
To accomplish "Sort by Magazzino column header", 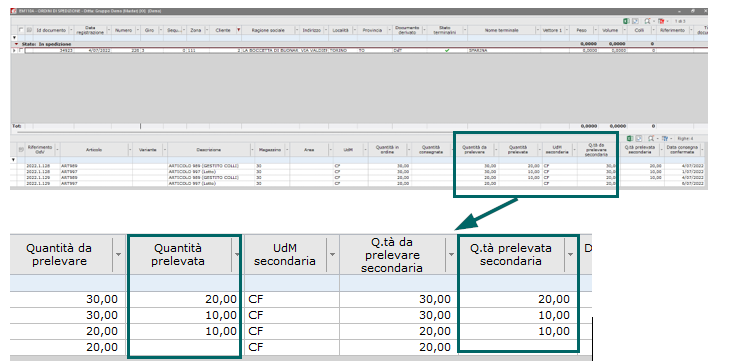I will click(269, 150).
